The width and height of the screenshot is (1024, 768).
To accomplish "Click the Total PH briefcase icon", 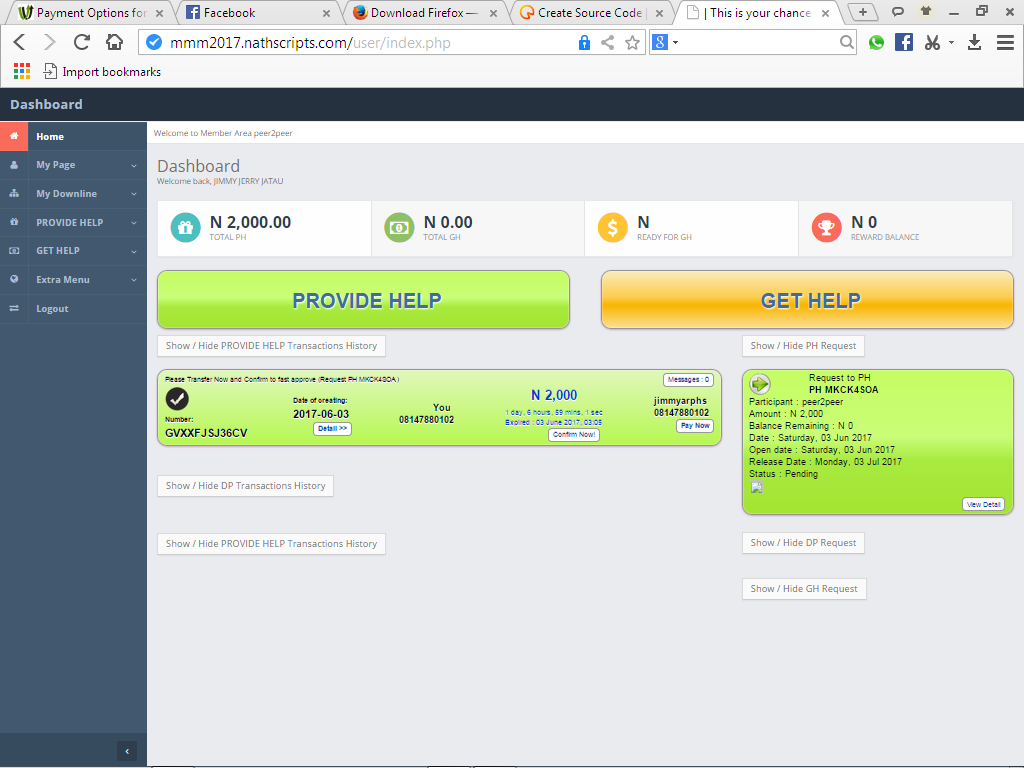I will [x=185, y=227].
